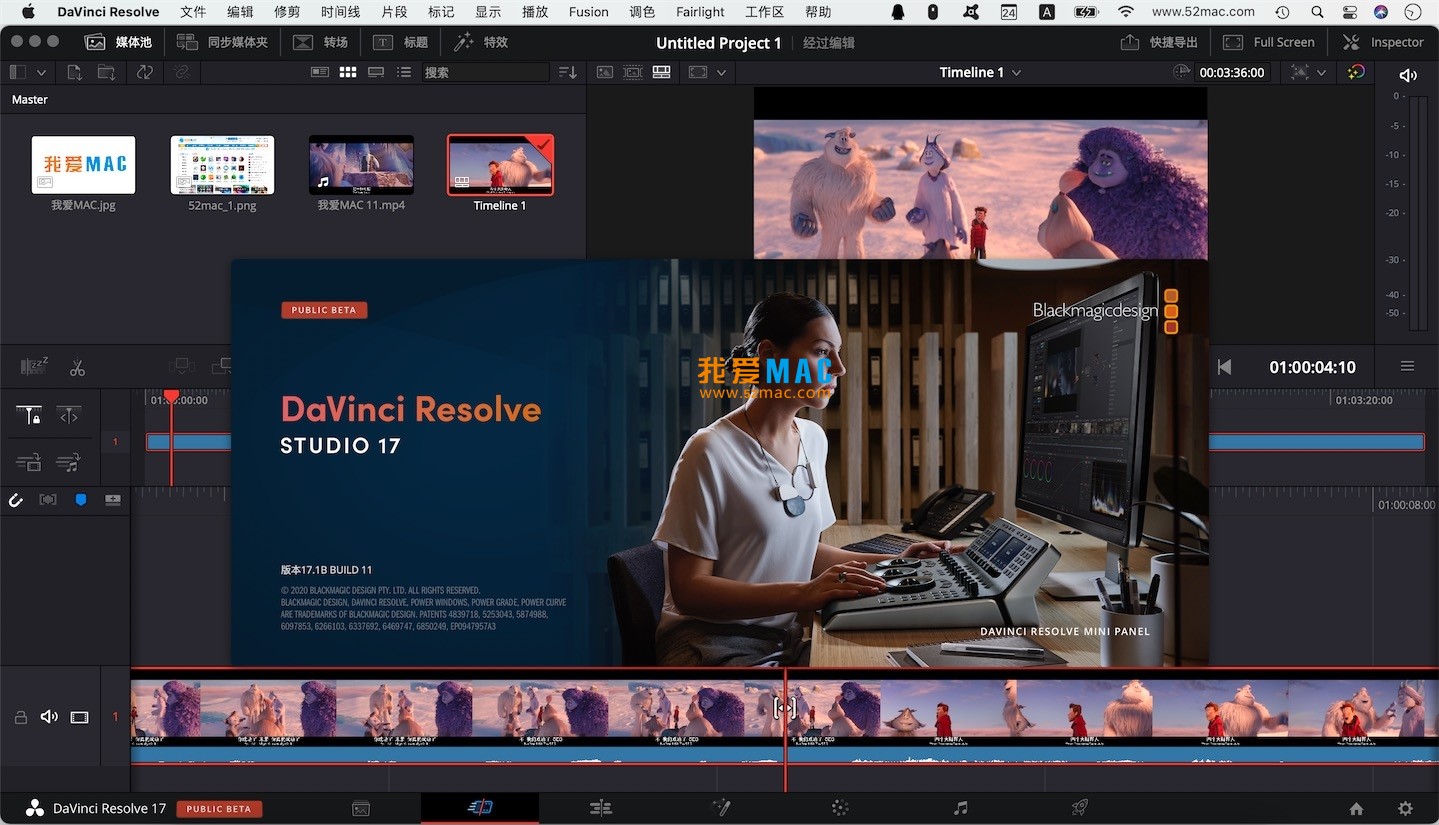Open the viewer options hamburger menu
The width and height of the screenshot is (1439, 825).
coord(1407,367)
